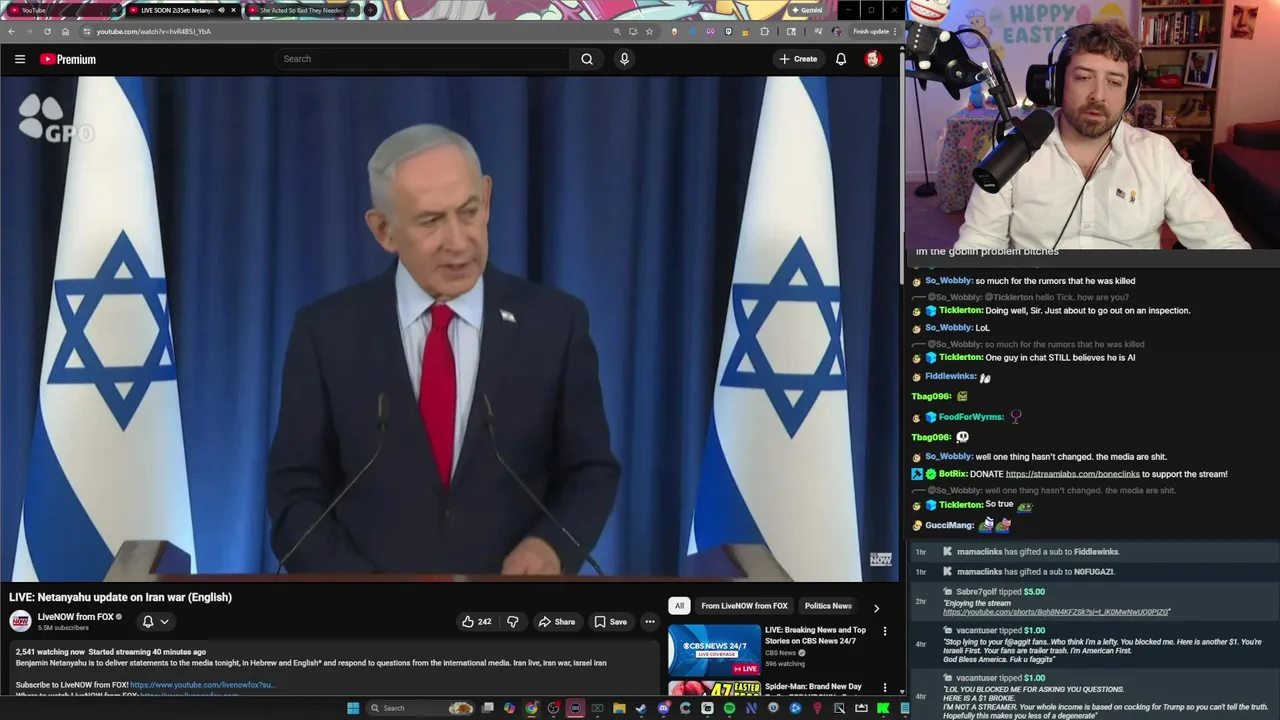Submit search with the magnifier button
The image size is (1280, 720).
point(587,59)
